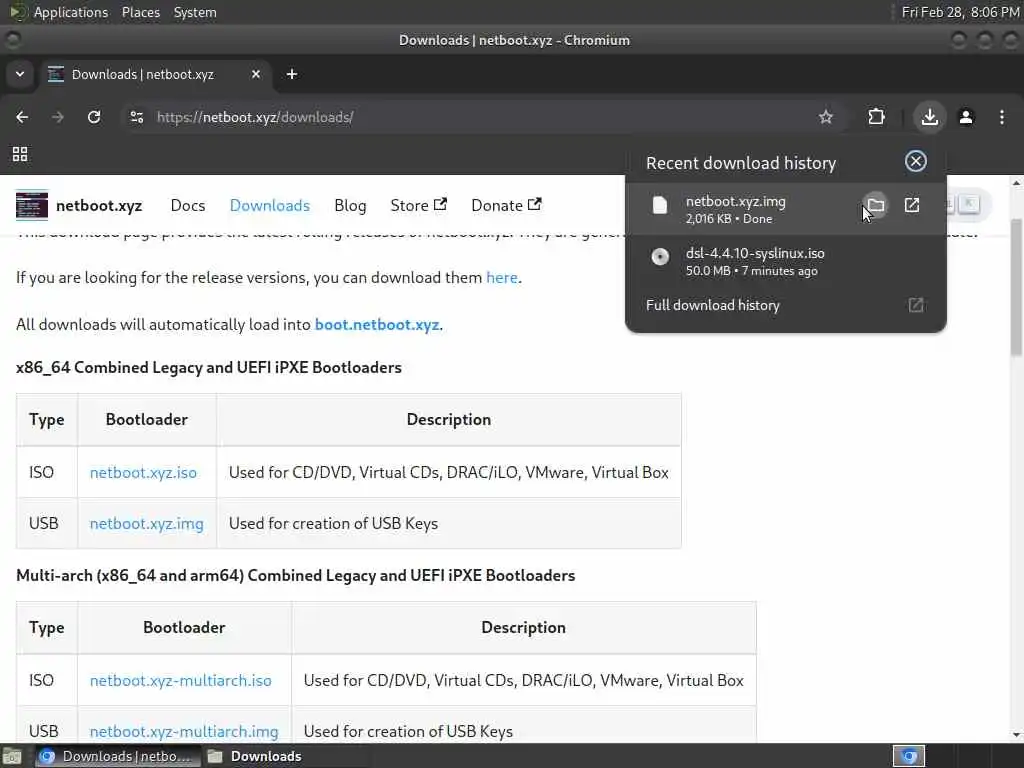1024x768 pixels.
Task: Click the browser forward arrow
Action: [x=57, y=117]
